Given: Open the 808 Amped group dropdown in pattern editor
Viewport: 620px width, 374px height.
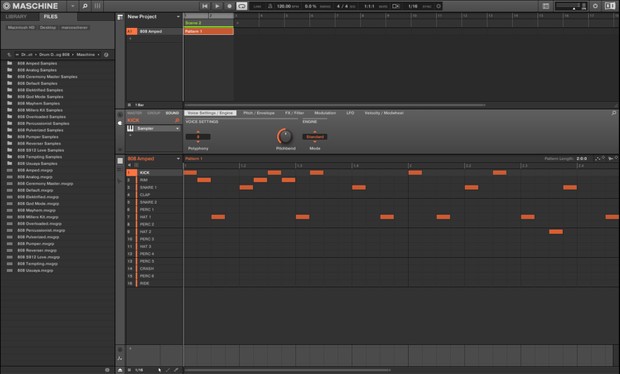Looking at the screenshot, I should tap(178, 159).
